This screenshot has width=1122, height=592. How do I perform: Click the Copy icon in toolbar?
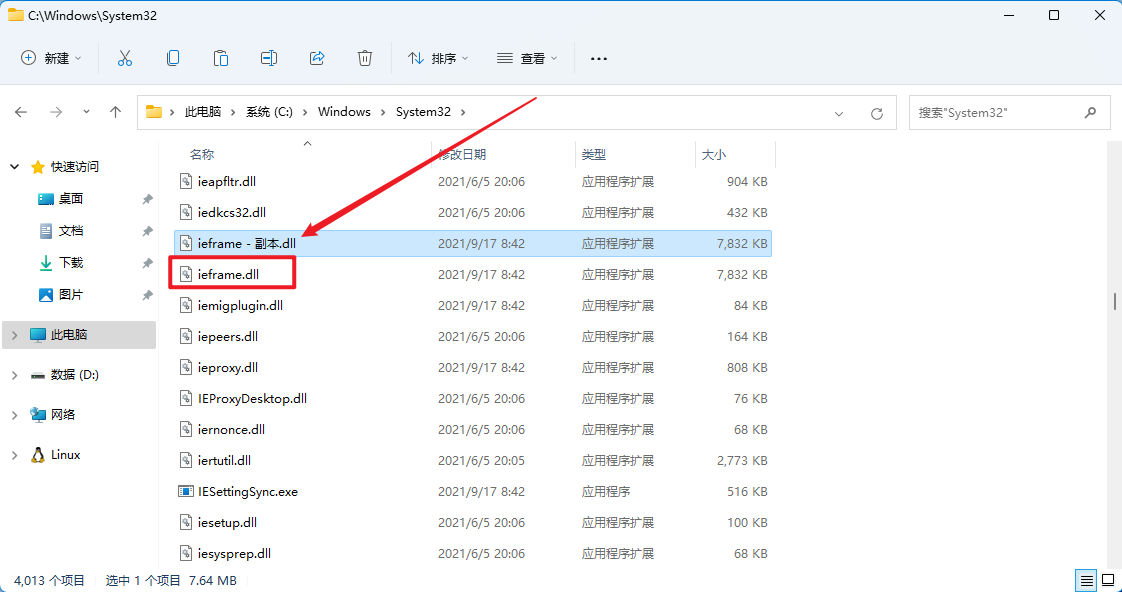pos(173,59)
